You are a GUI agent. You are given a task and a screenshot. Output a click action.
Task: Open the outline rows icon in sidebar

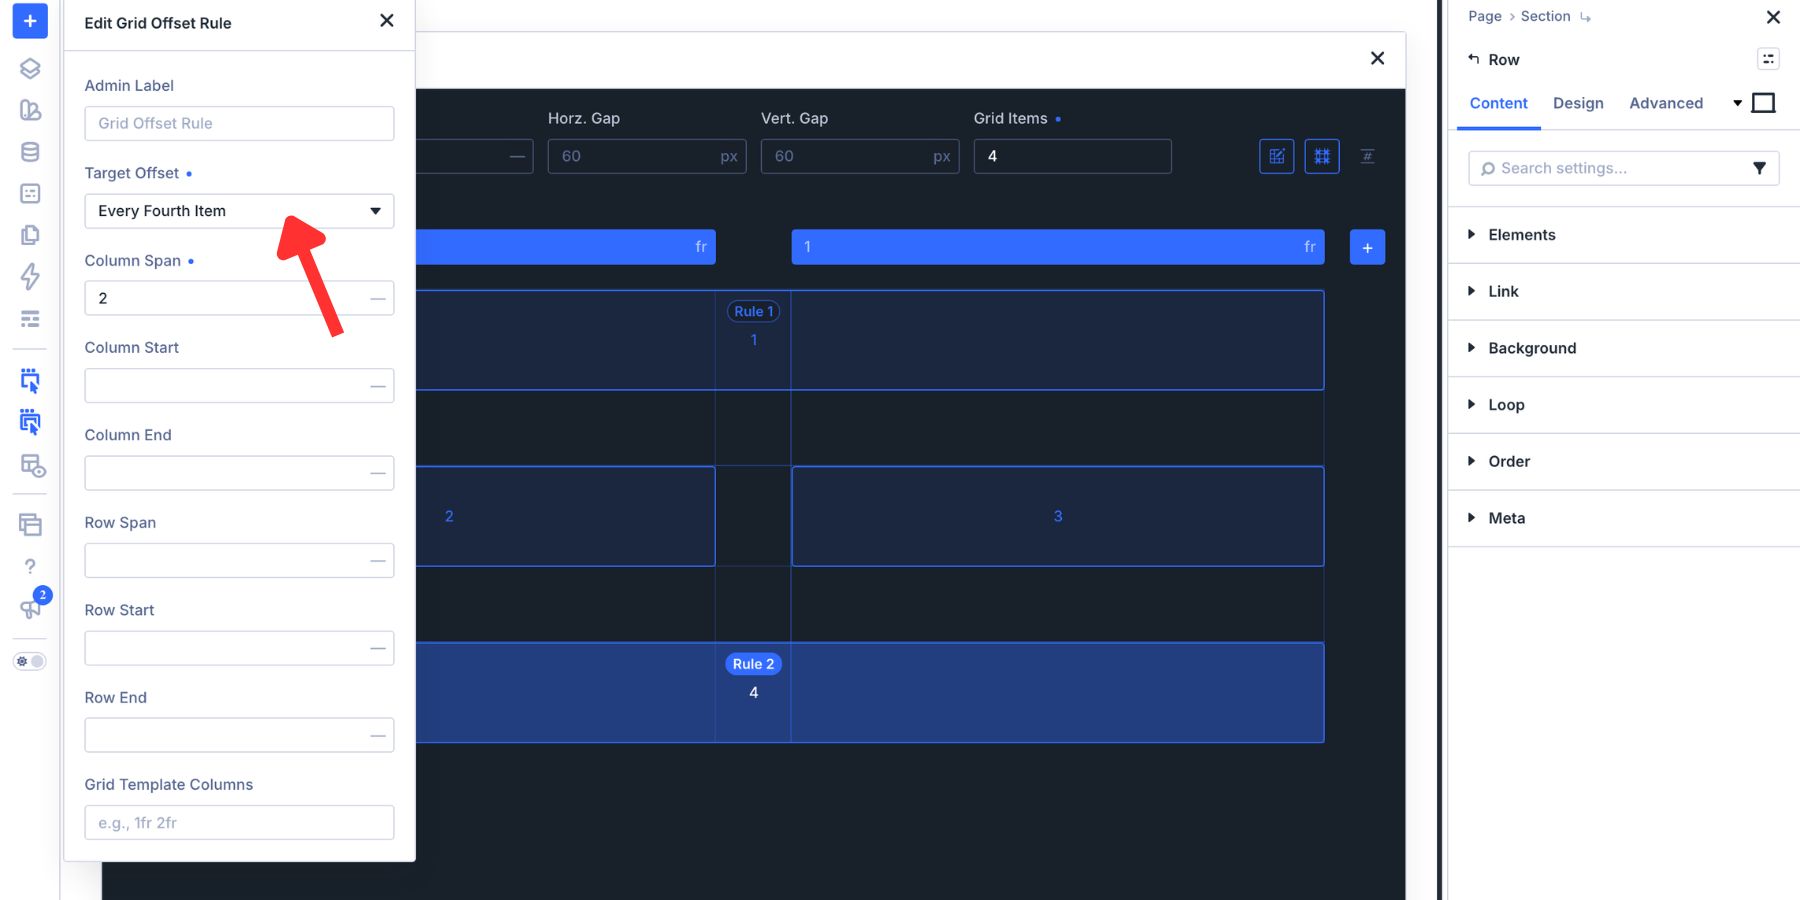30,319
